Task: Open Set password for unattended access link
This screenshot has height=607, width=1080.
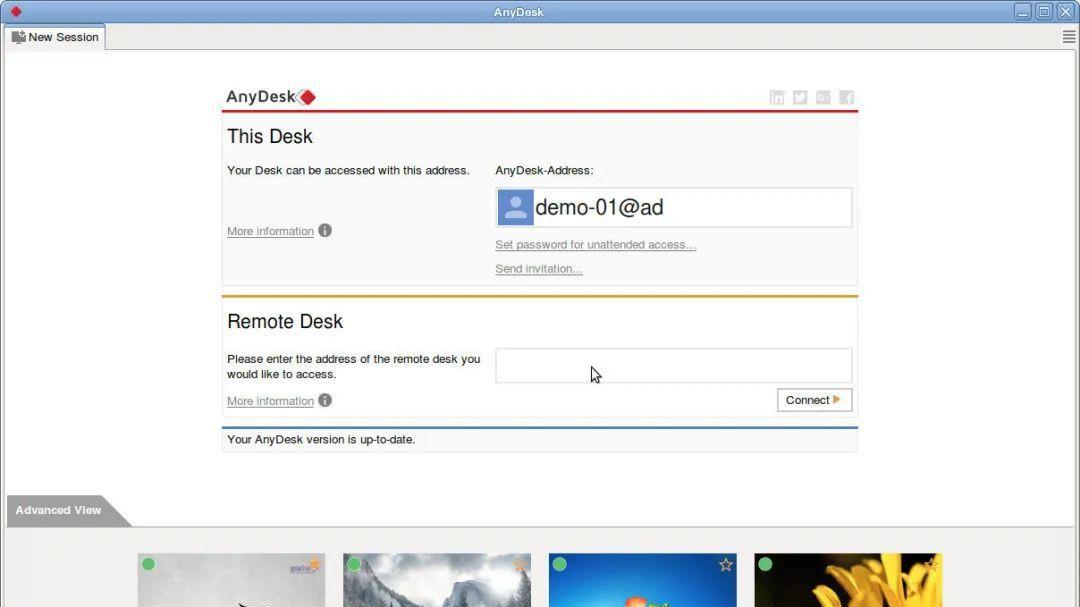Action: coord(595,245)
